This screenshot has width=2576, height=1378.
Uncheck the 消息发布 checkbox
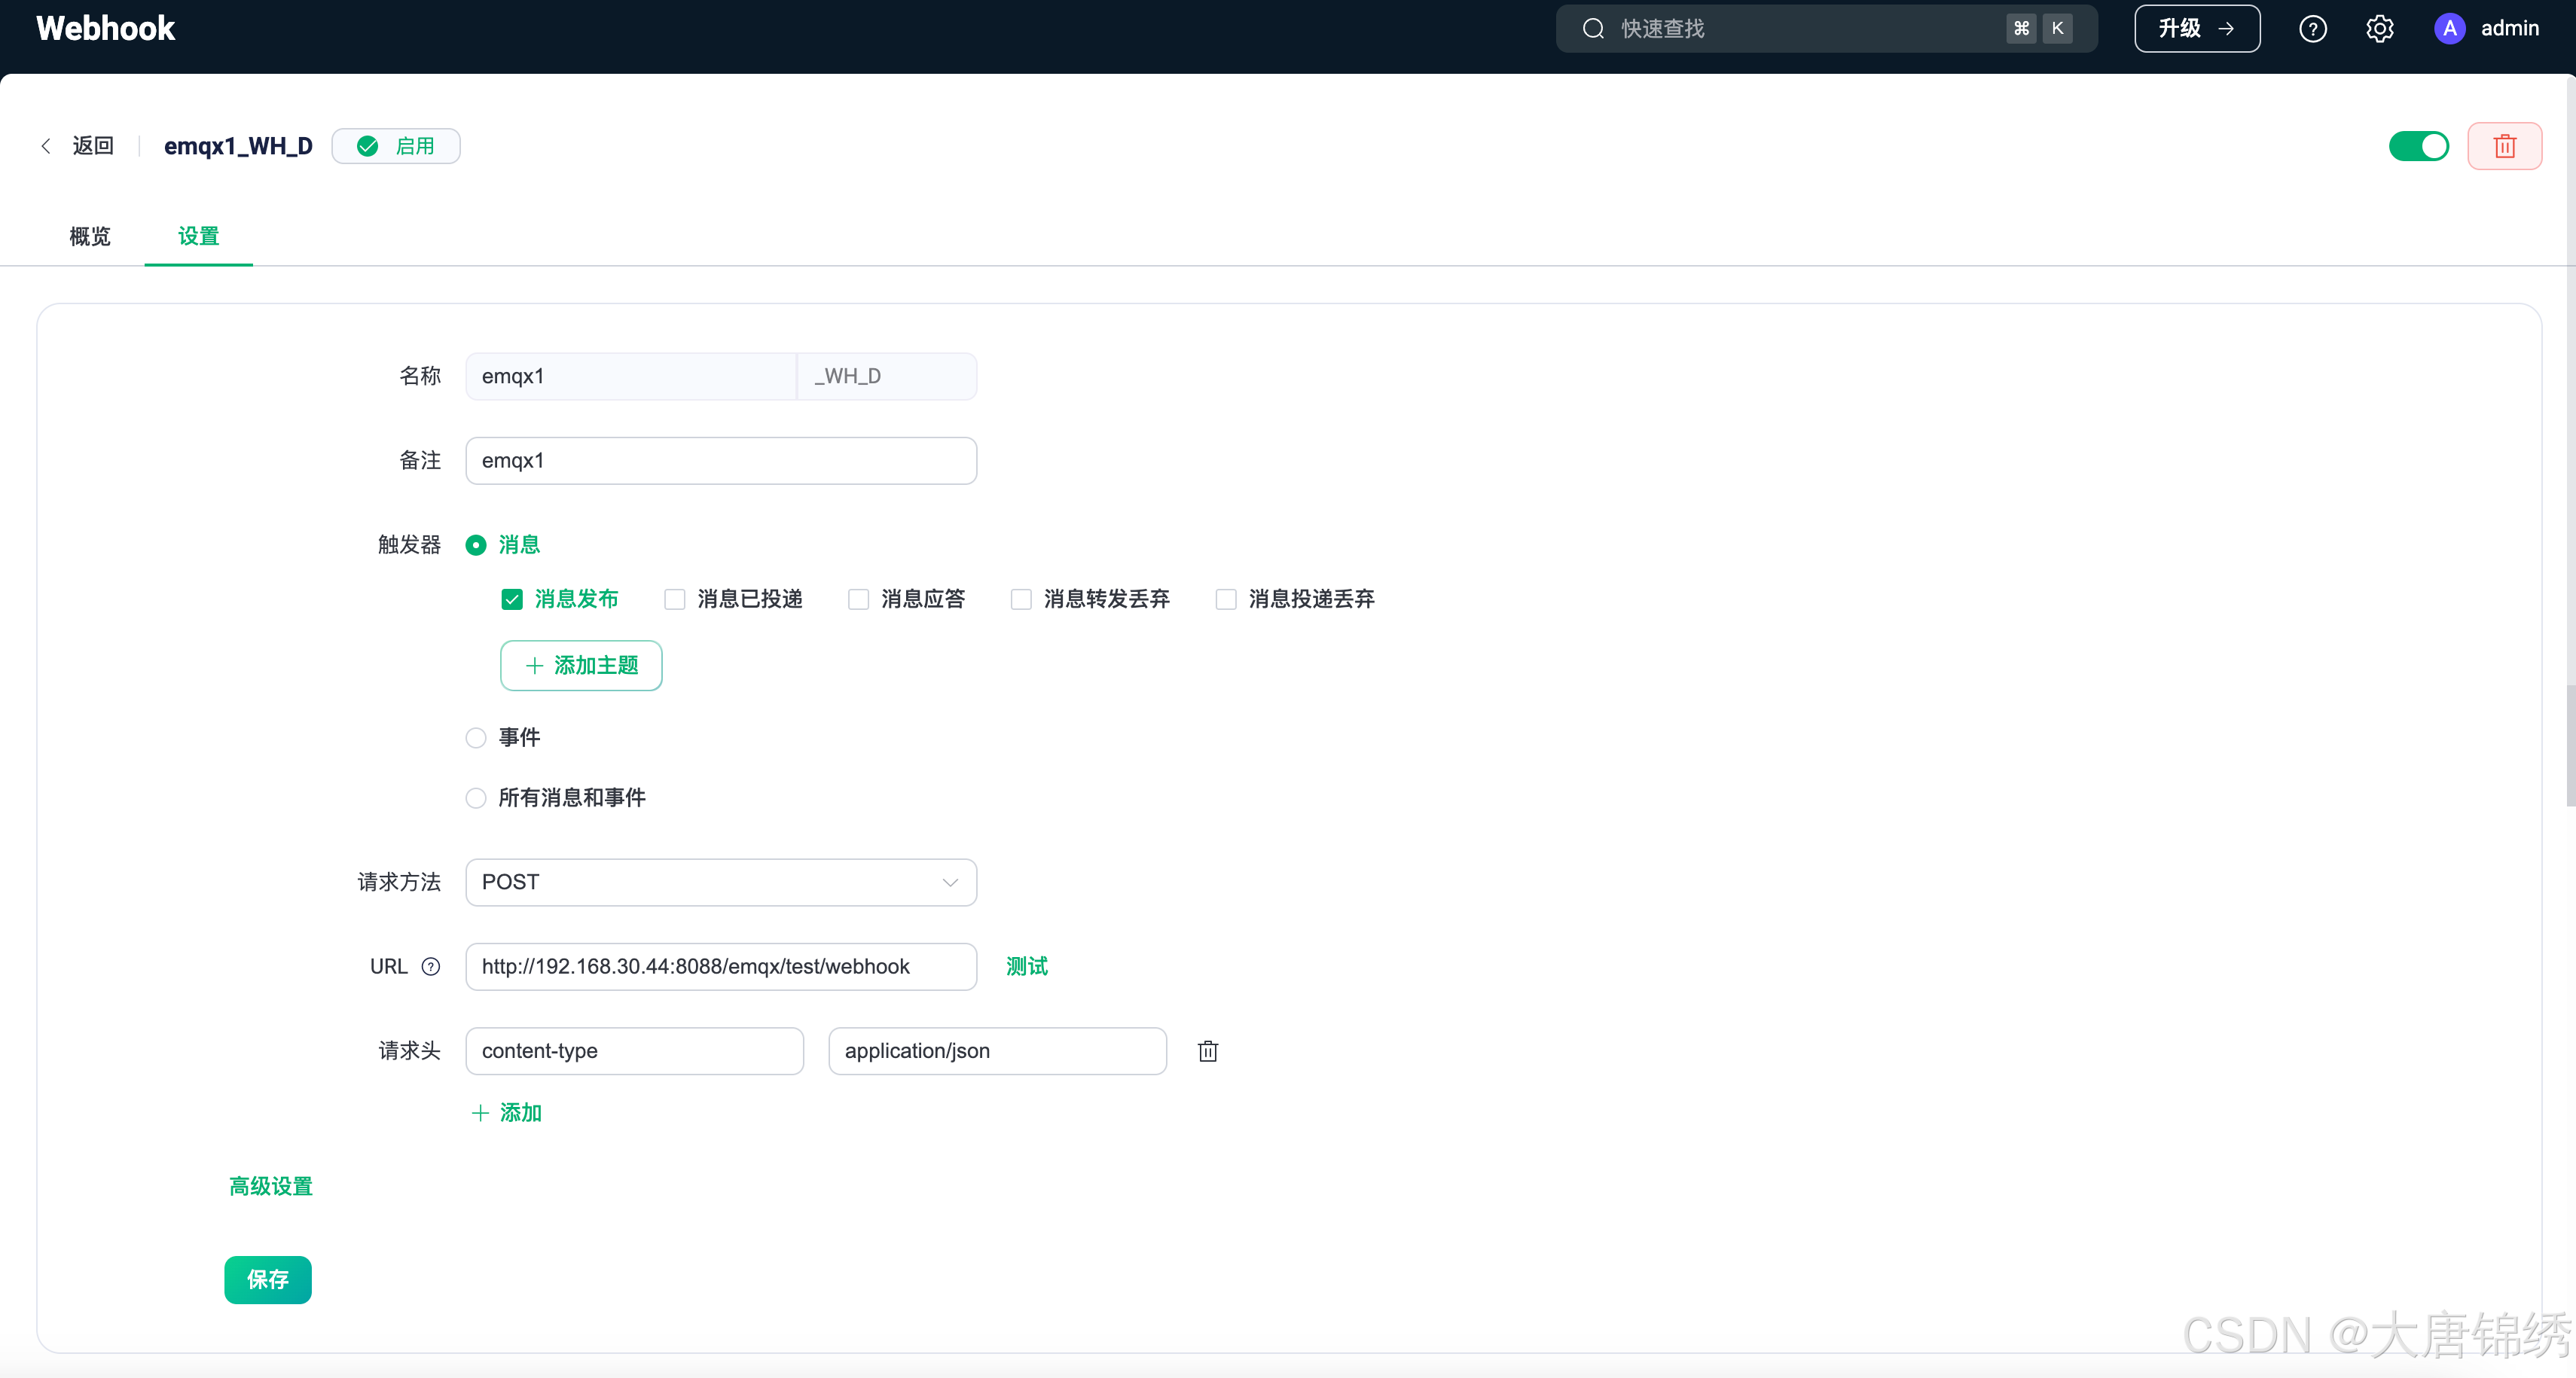point(512,599)
